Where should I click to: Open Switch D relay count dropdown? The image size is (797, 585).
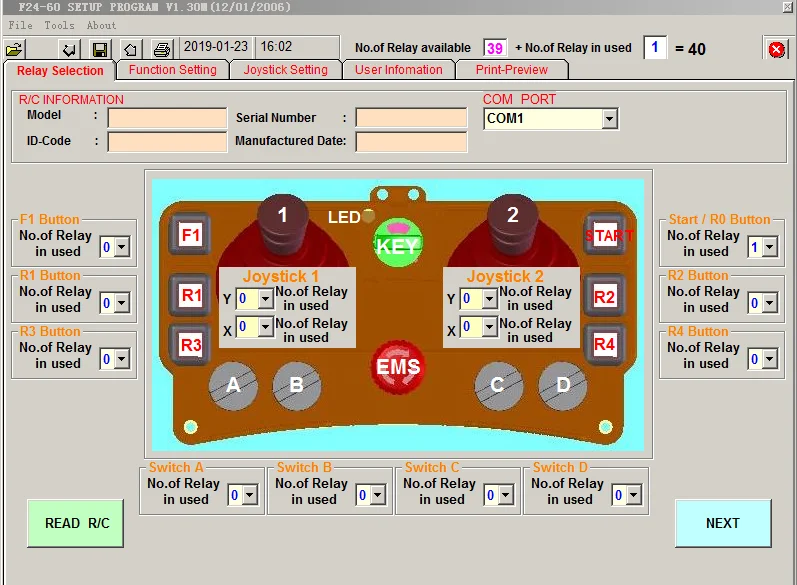coord(634,495)
